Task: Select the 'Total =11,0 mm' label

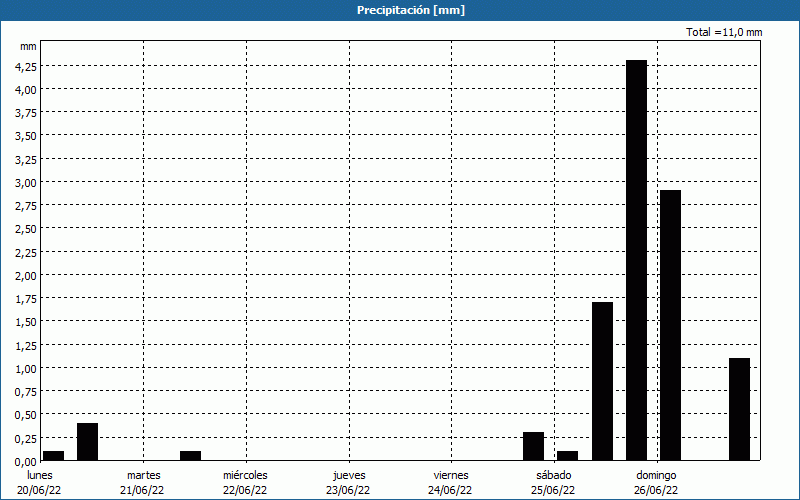Action: pos(724,32)
